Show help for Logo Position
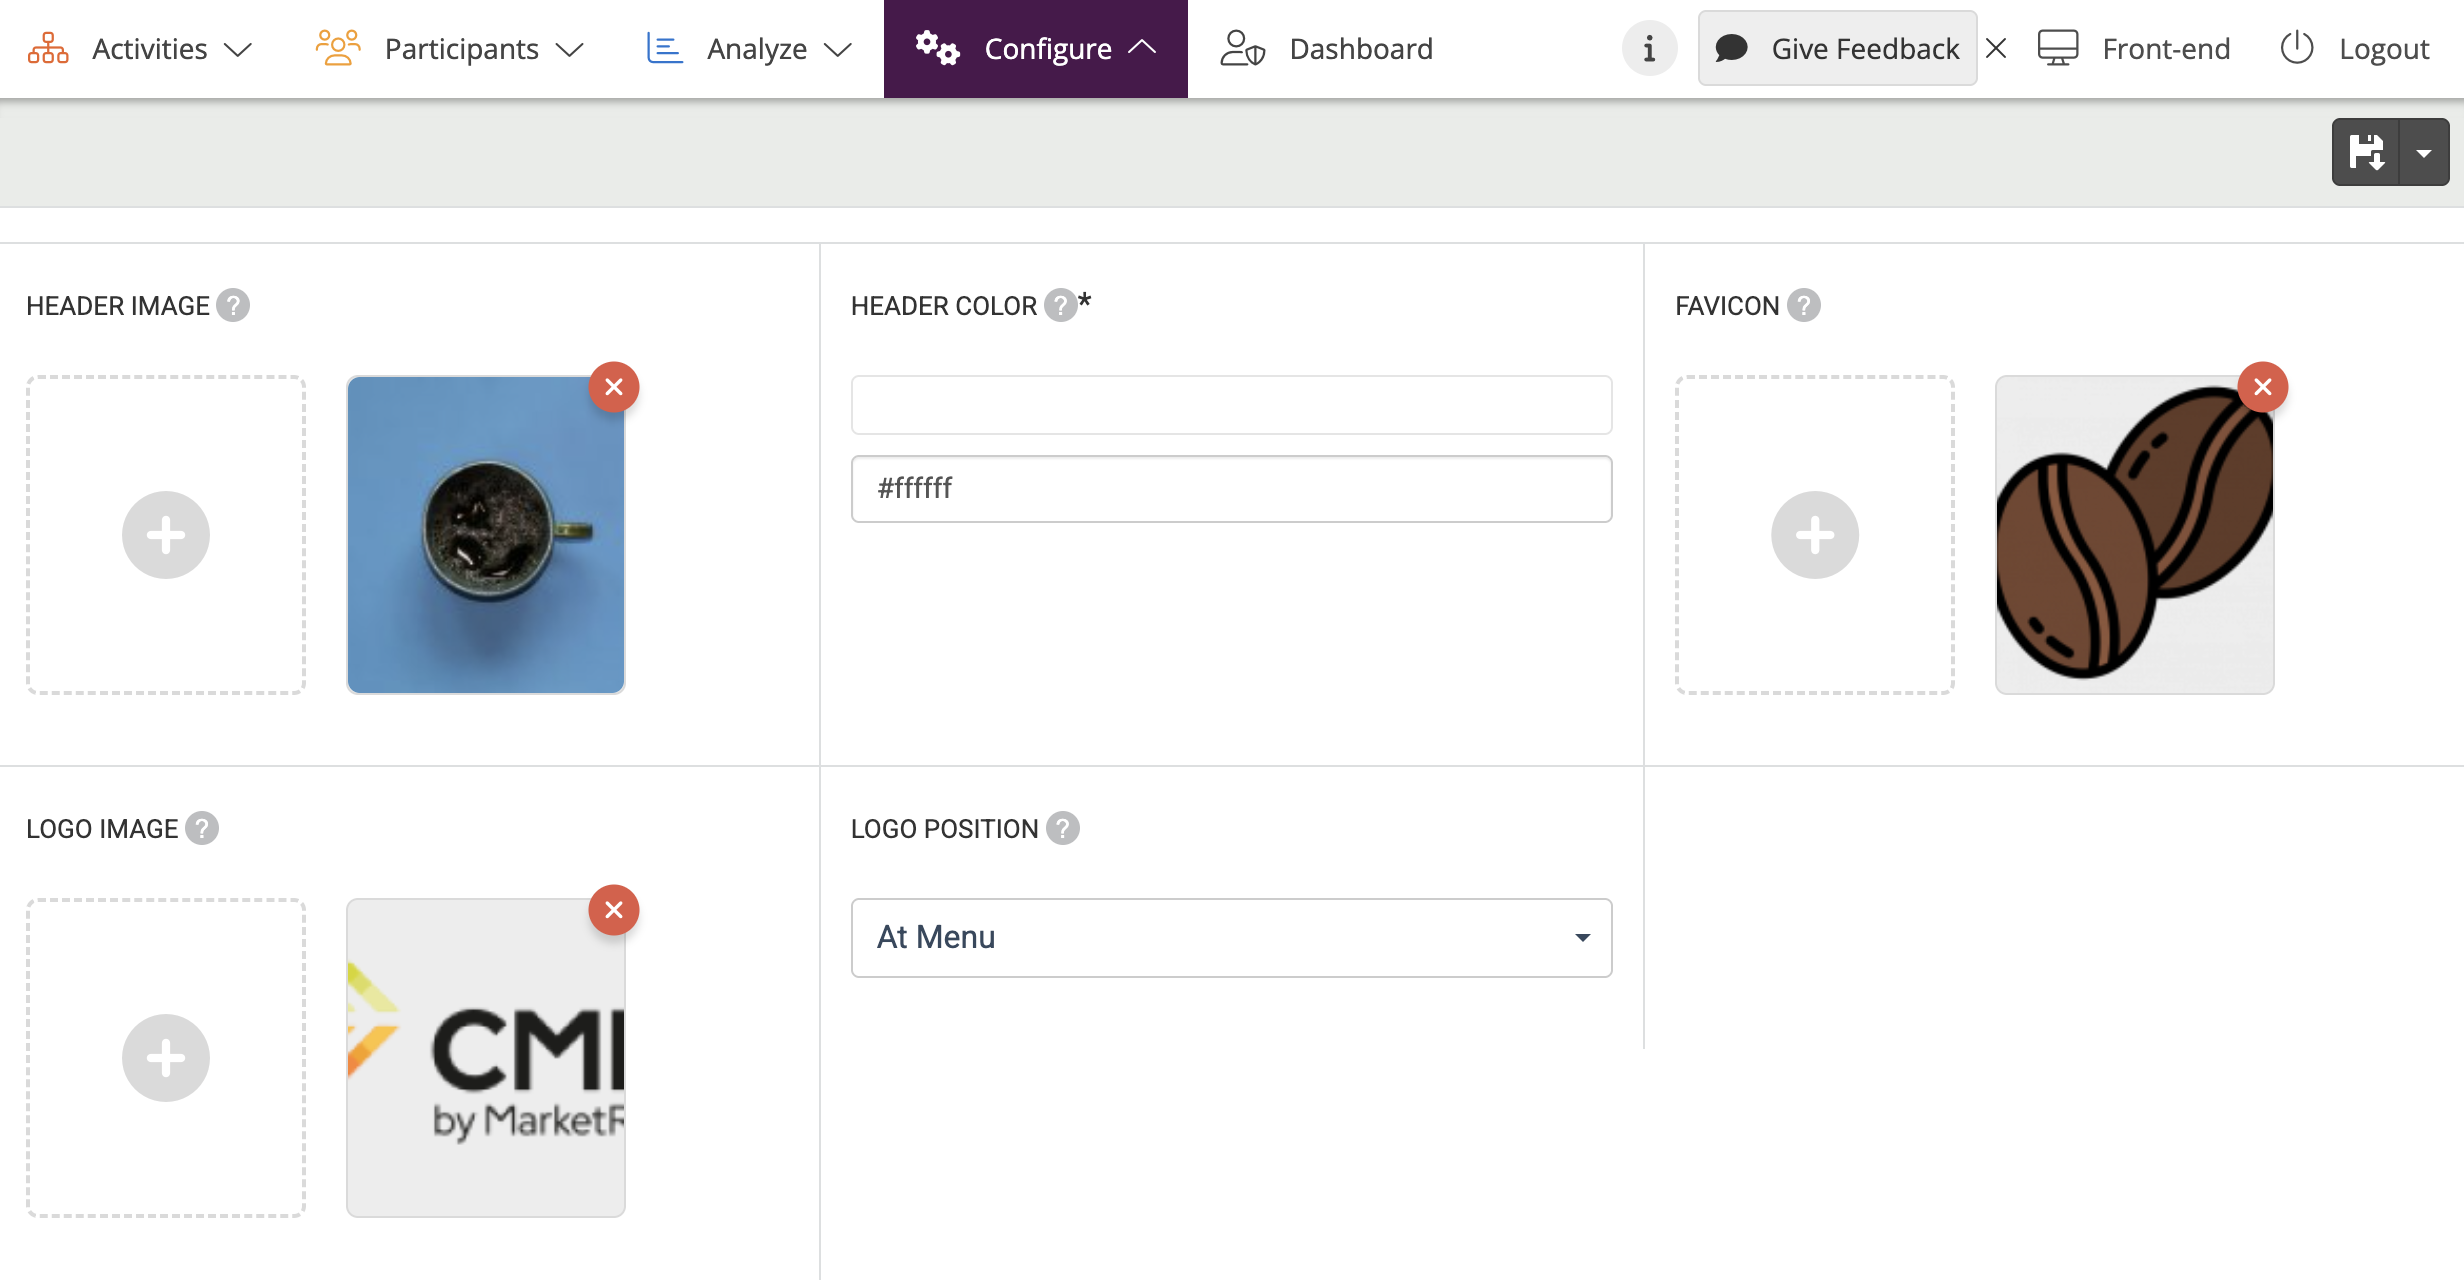 [1062, 828]
